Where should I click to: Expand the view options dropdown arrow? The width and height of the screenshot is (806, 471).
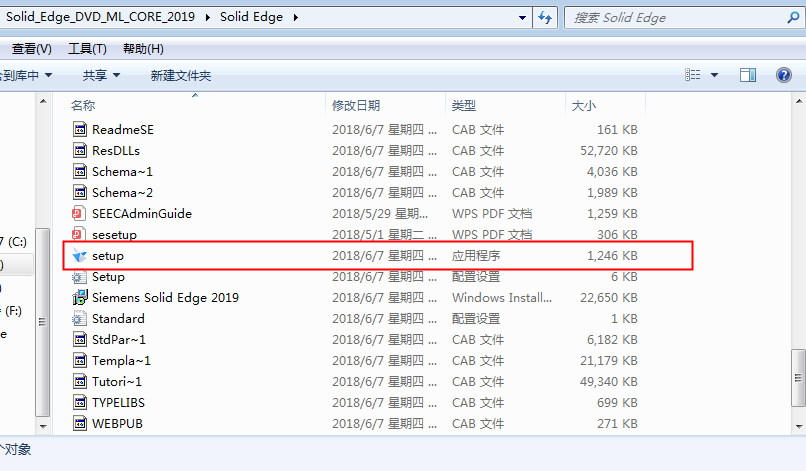[x=714, y=75]
